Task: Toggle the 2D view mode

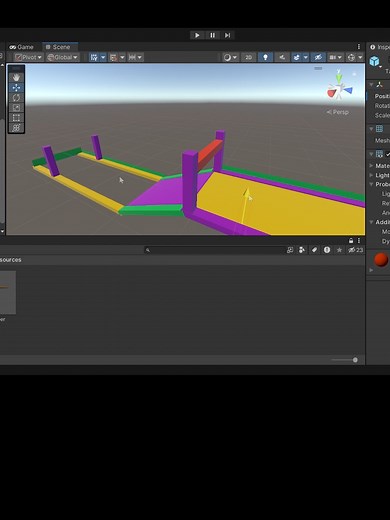Action: coord(249,57)
